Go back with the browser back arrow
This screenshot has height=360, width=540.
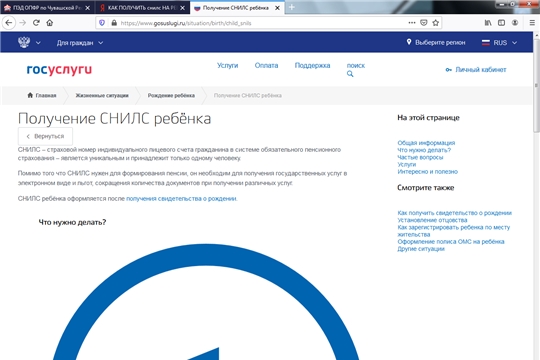[x=9, y=23]
